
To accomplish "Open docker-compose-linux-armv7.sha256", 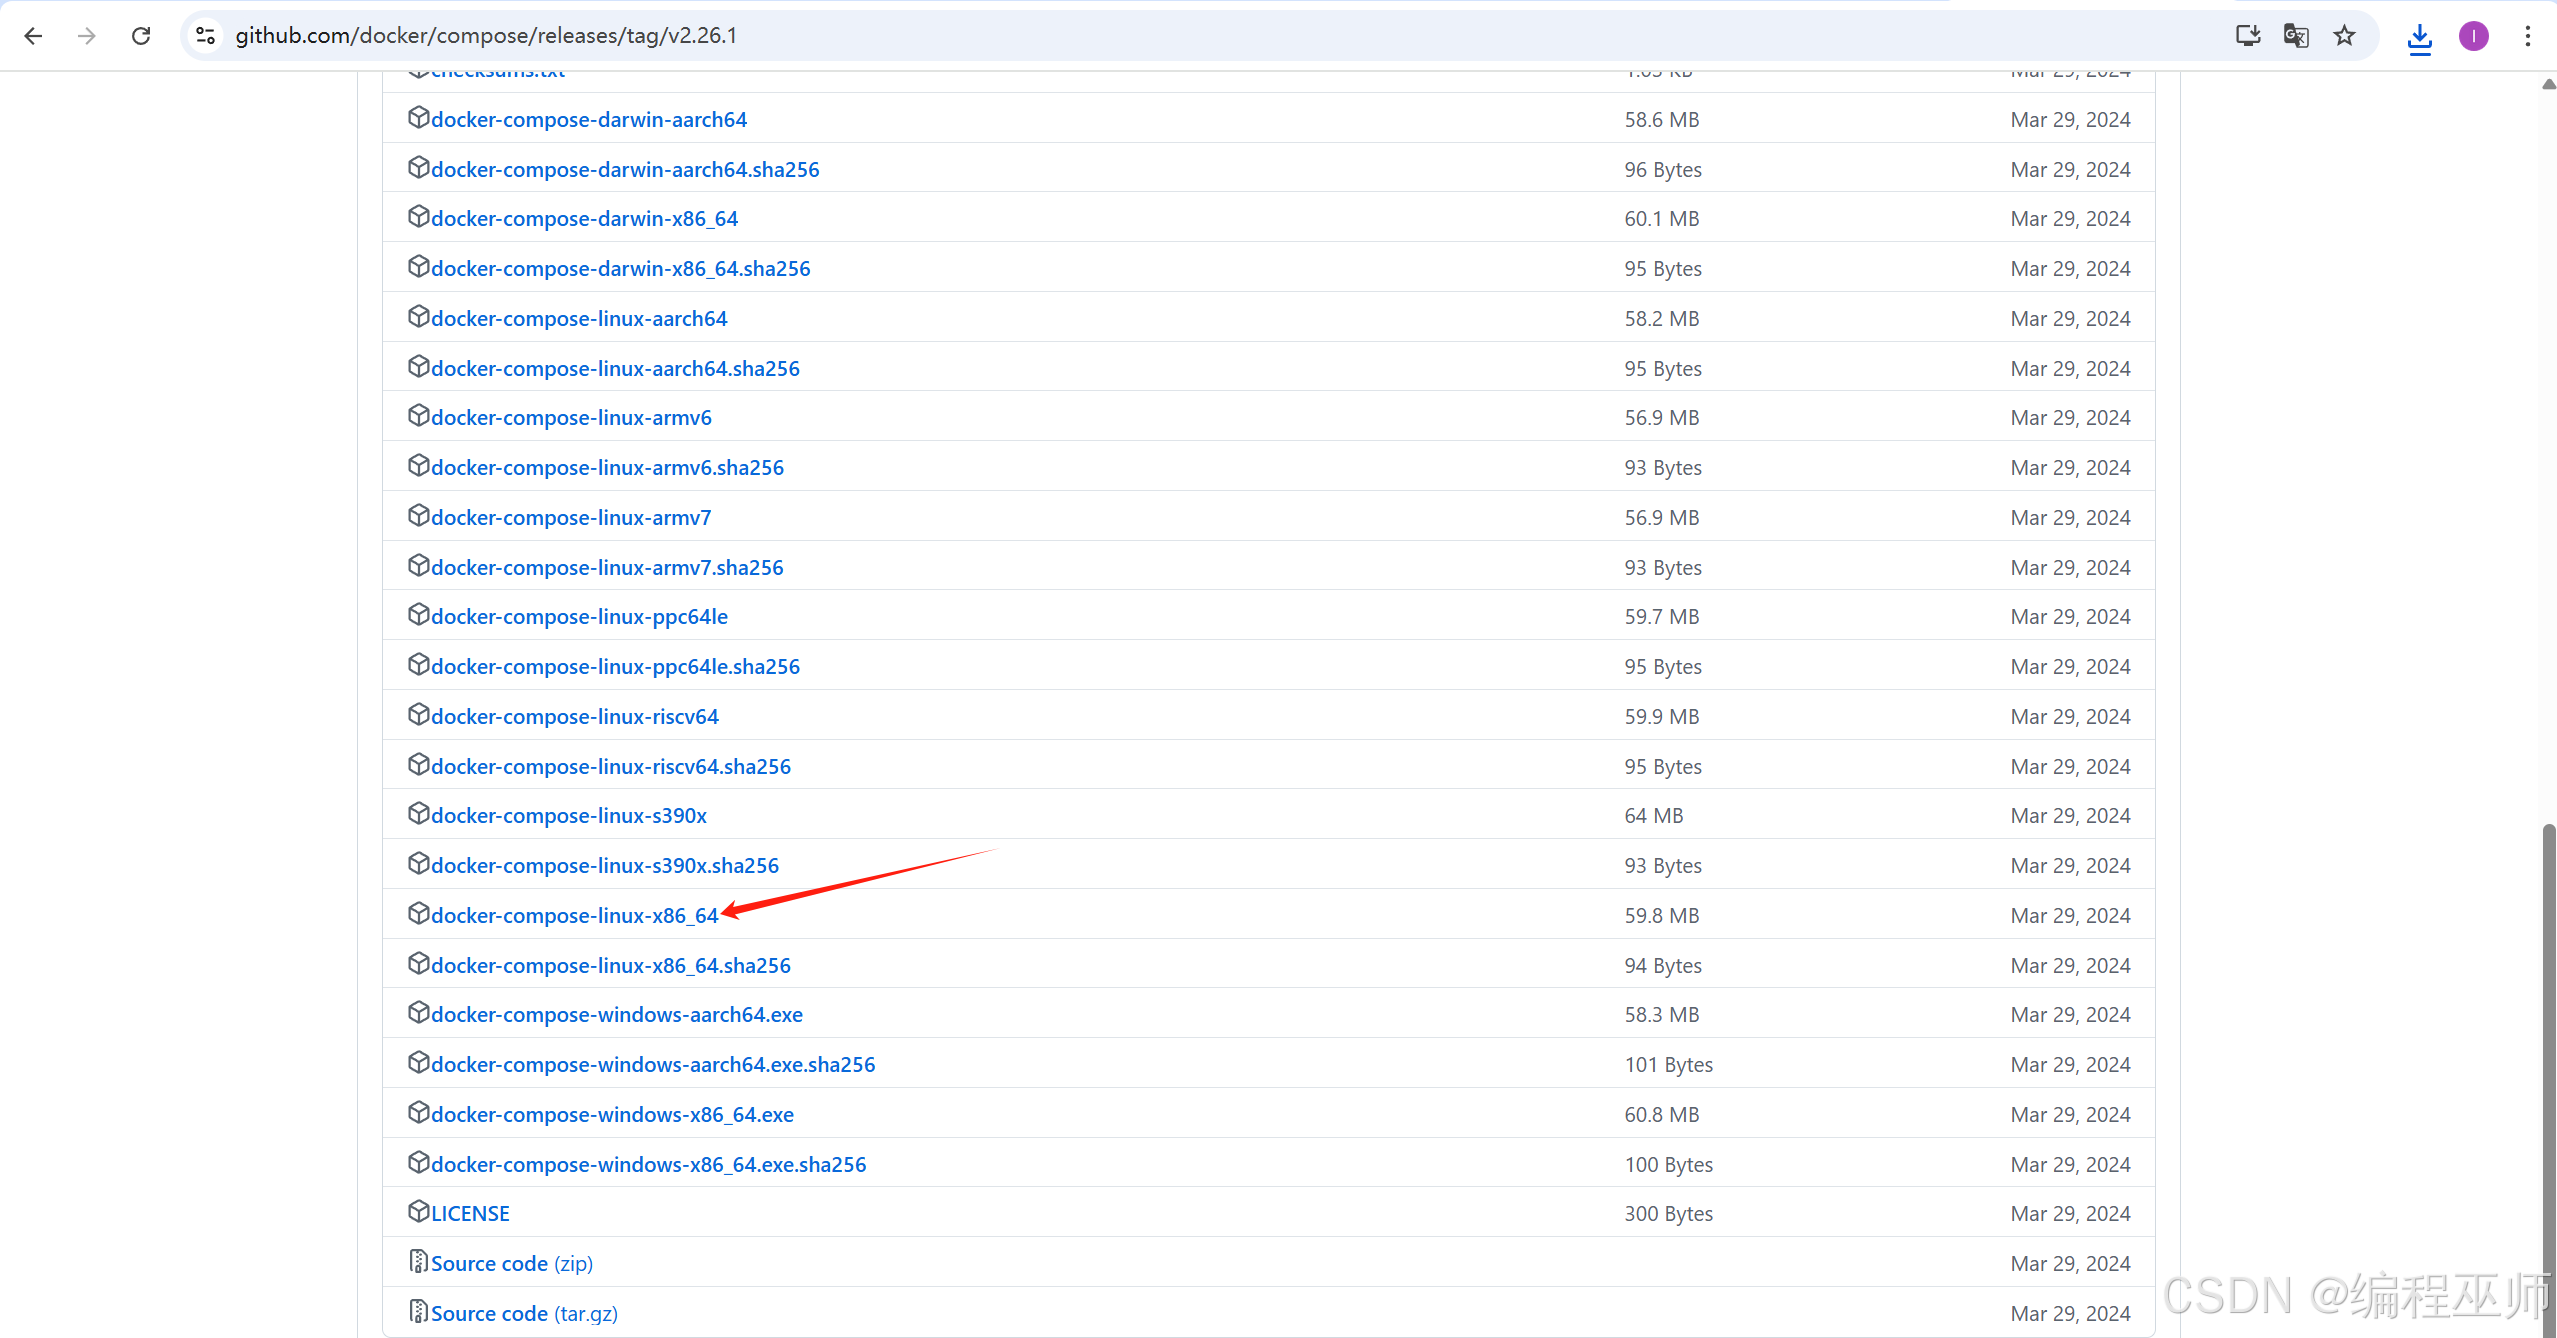I will pyautogui.click(x=607, y=568).
